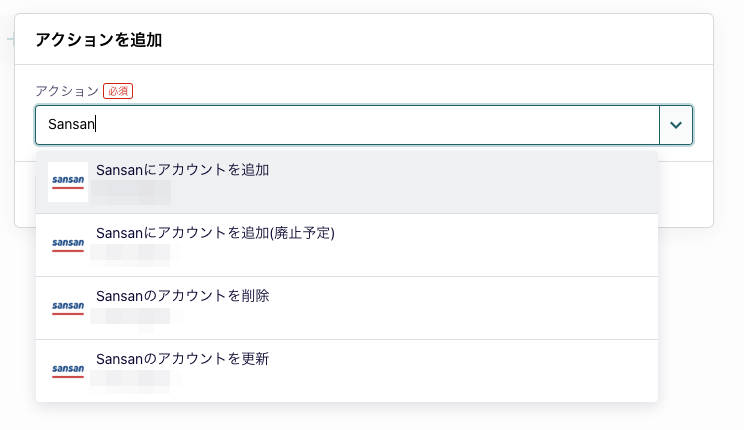Focus the アクション search field containing 'Sansan'
Screen dimensions: 744x430
point(347,125)
